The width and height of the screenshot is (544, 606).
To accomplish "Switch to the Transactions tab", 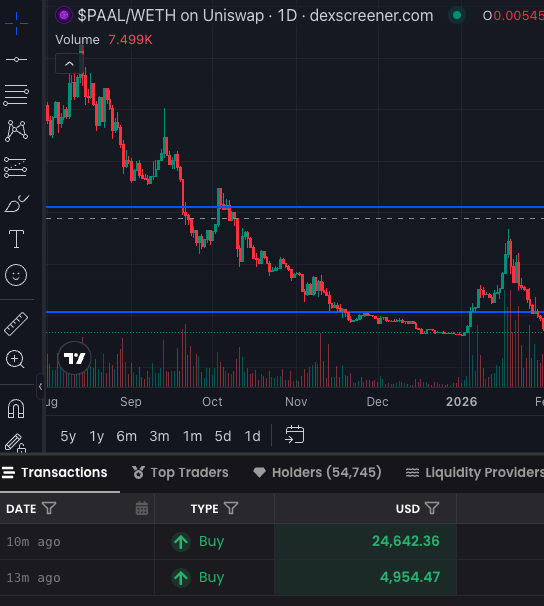I will pyautogui.click(x=55, y=472).
